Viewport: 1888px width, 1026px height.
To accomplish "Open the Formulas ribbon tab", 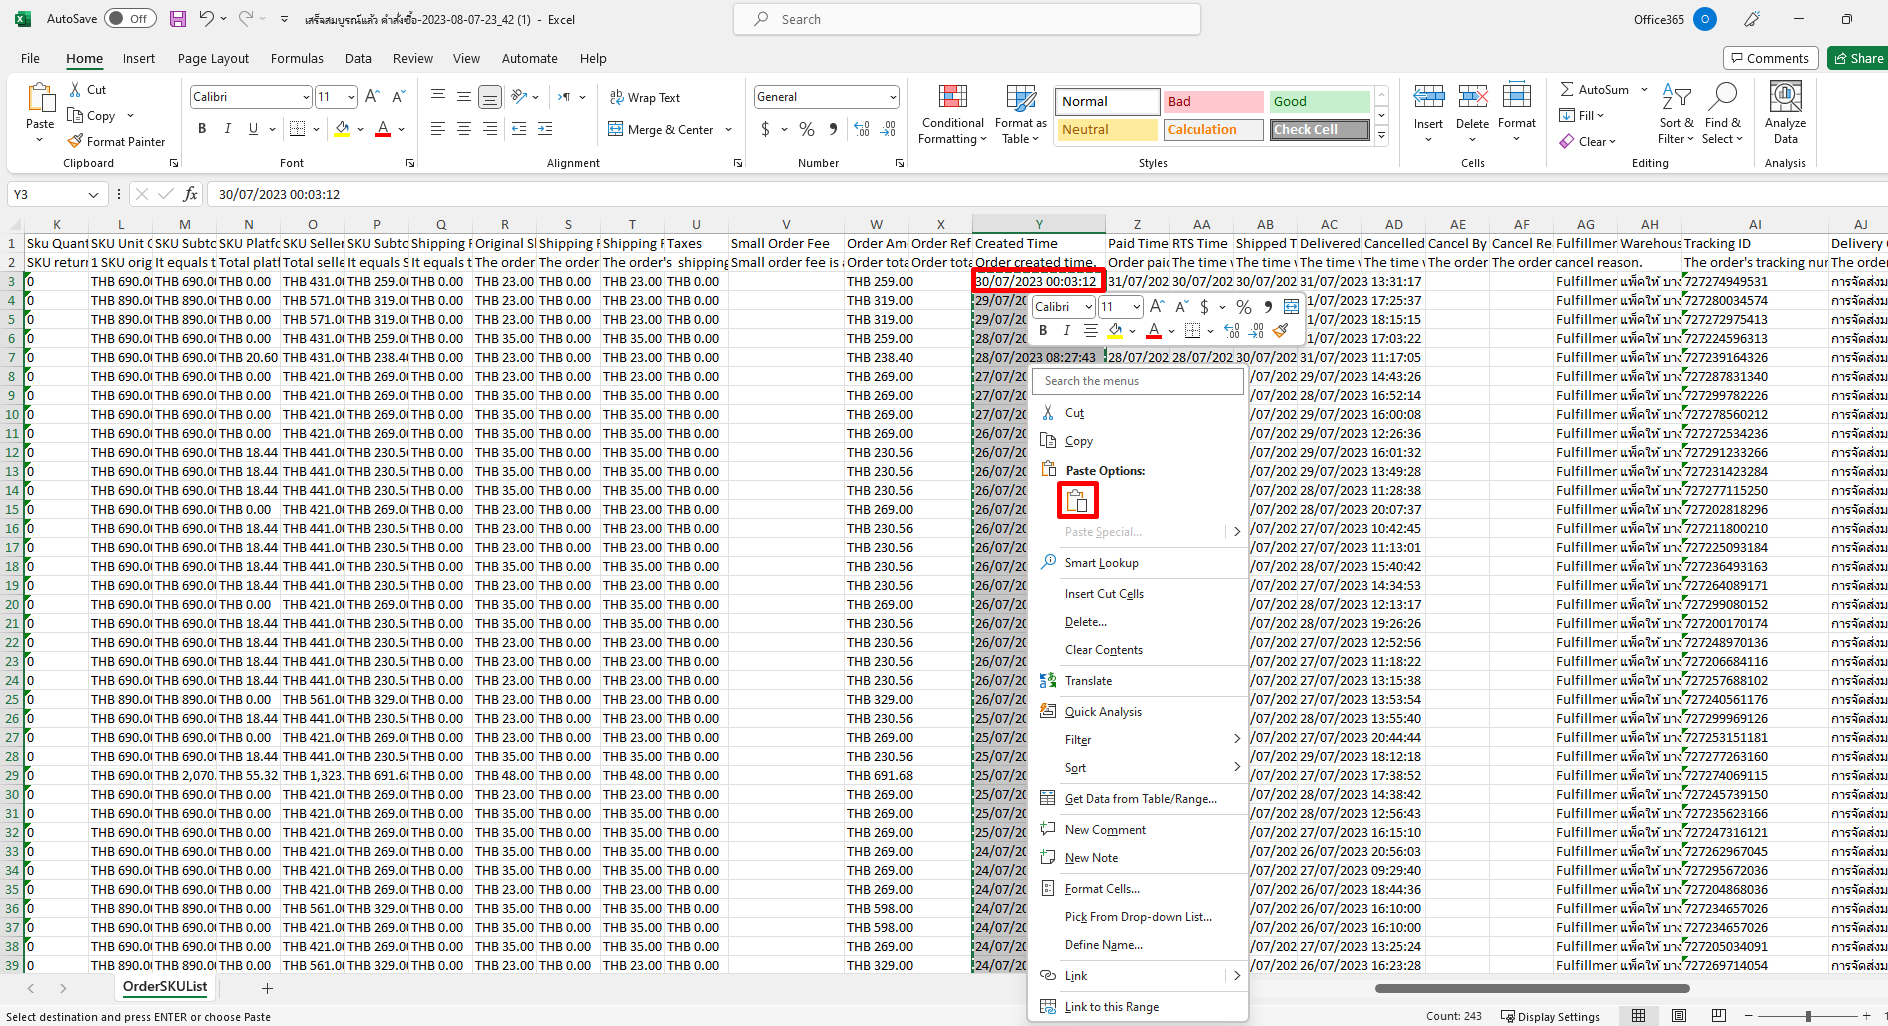I will tap(297, 58).
